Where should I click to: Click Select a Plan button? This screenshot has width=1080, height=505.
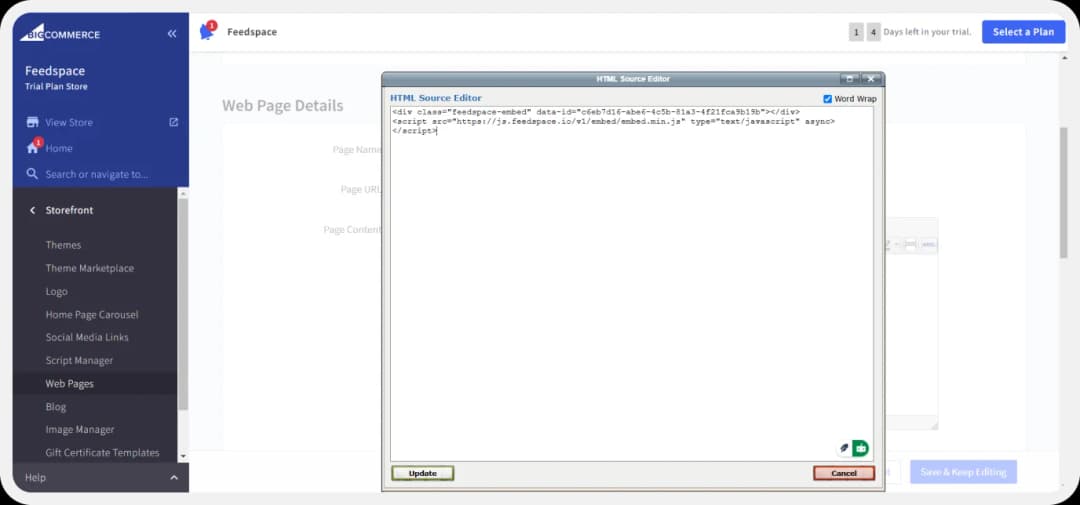(1024, 32)
